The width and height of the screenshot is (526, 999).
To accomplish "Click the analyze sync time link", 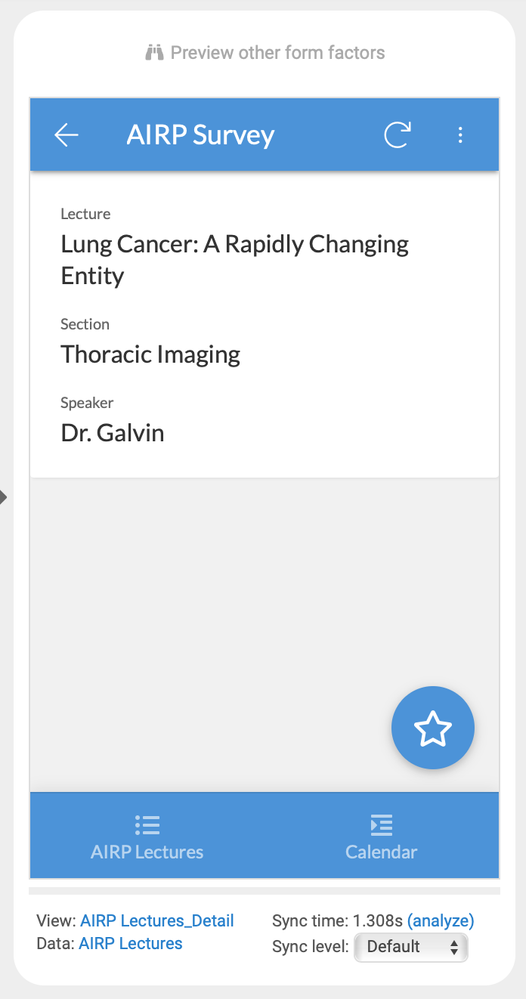I will pos(441,921).
